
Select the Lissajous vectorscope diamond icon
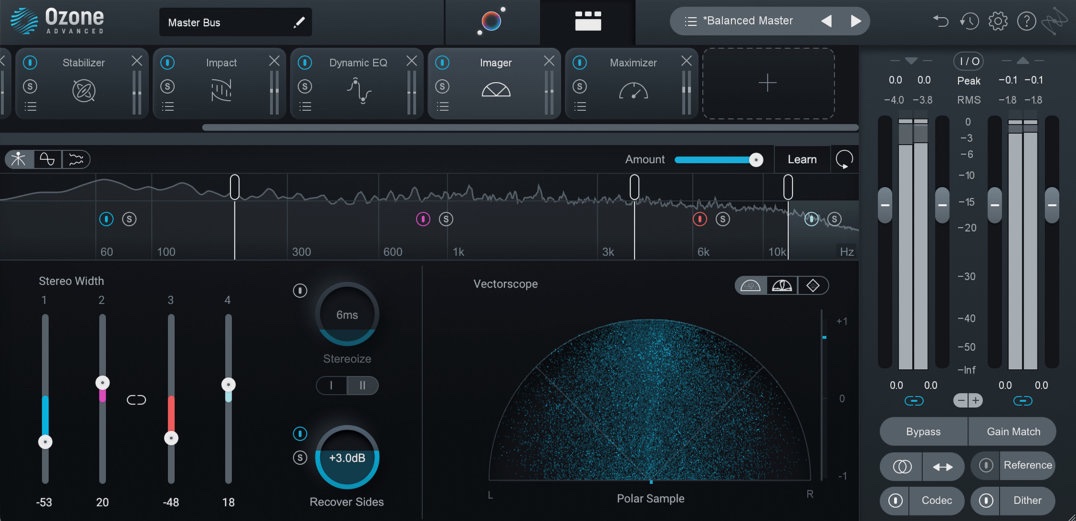[x=812, y=286]
